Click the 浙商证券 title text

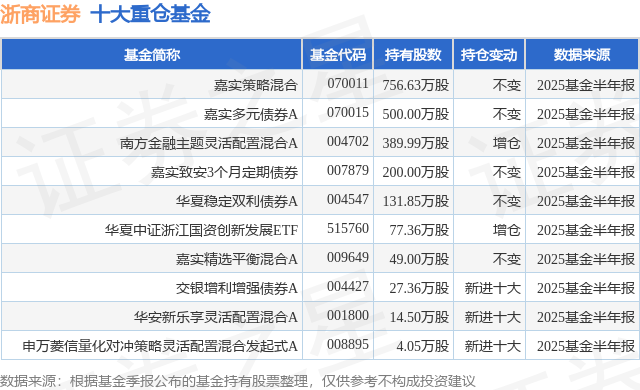[40, 14]
